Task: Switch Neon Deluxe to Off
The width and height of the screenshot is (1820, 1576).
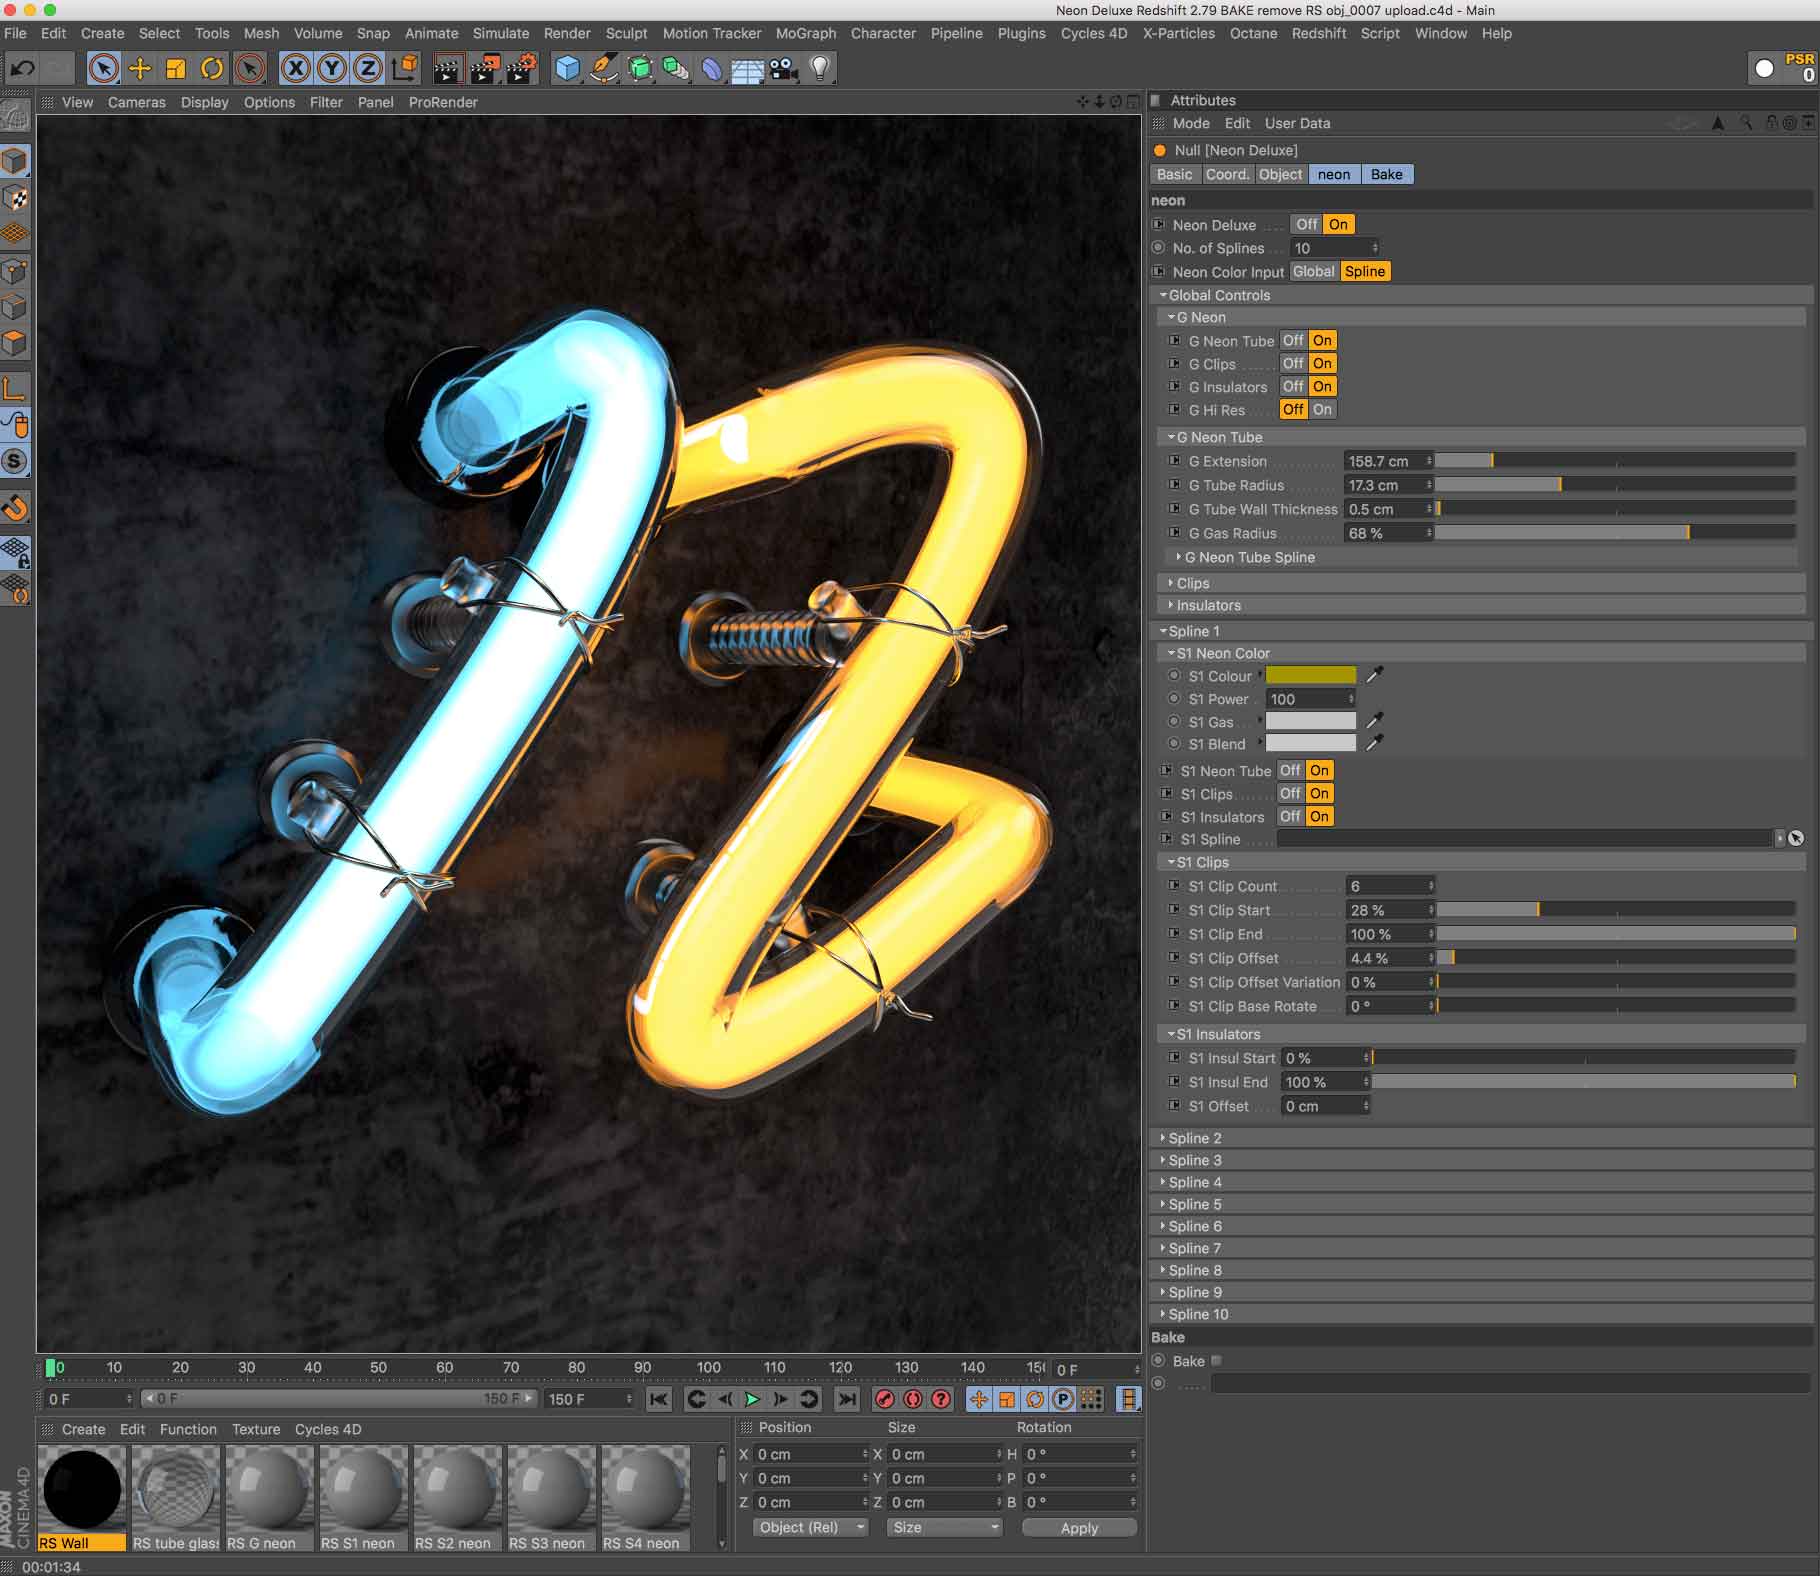Action: coord(1306,224)
